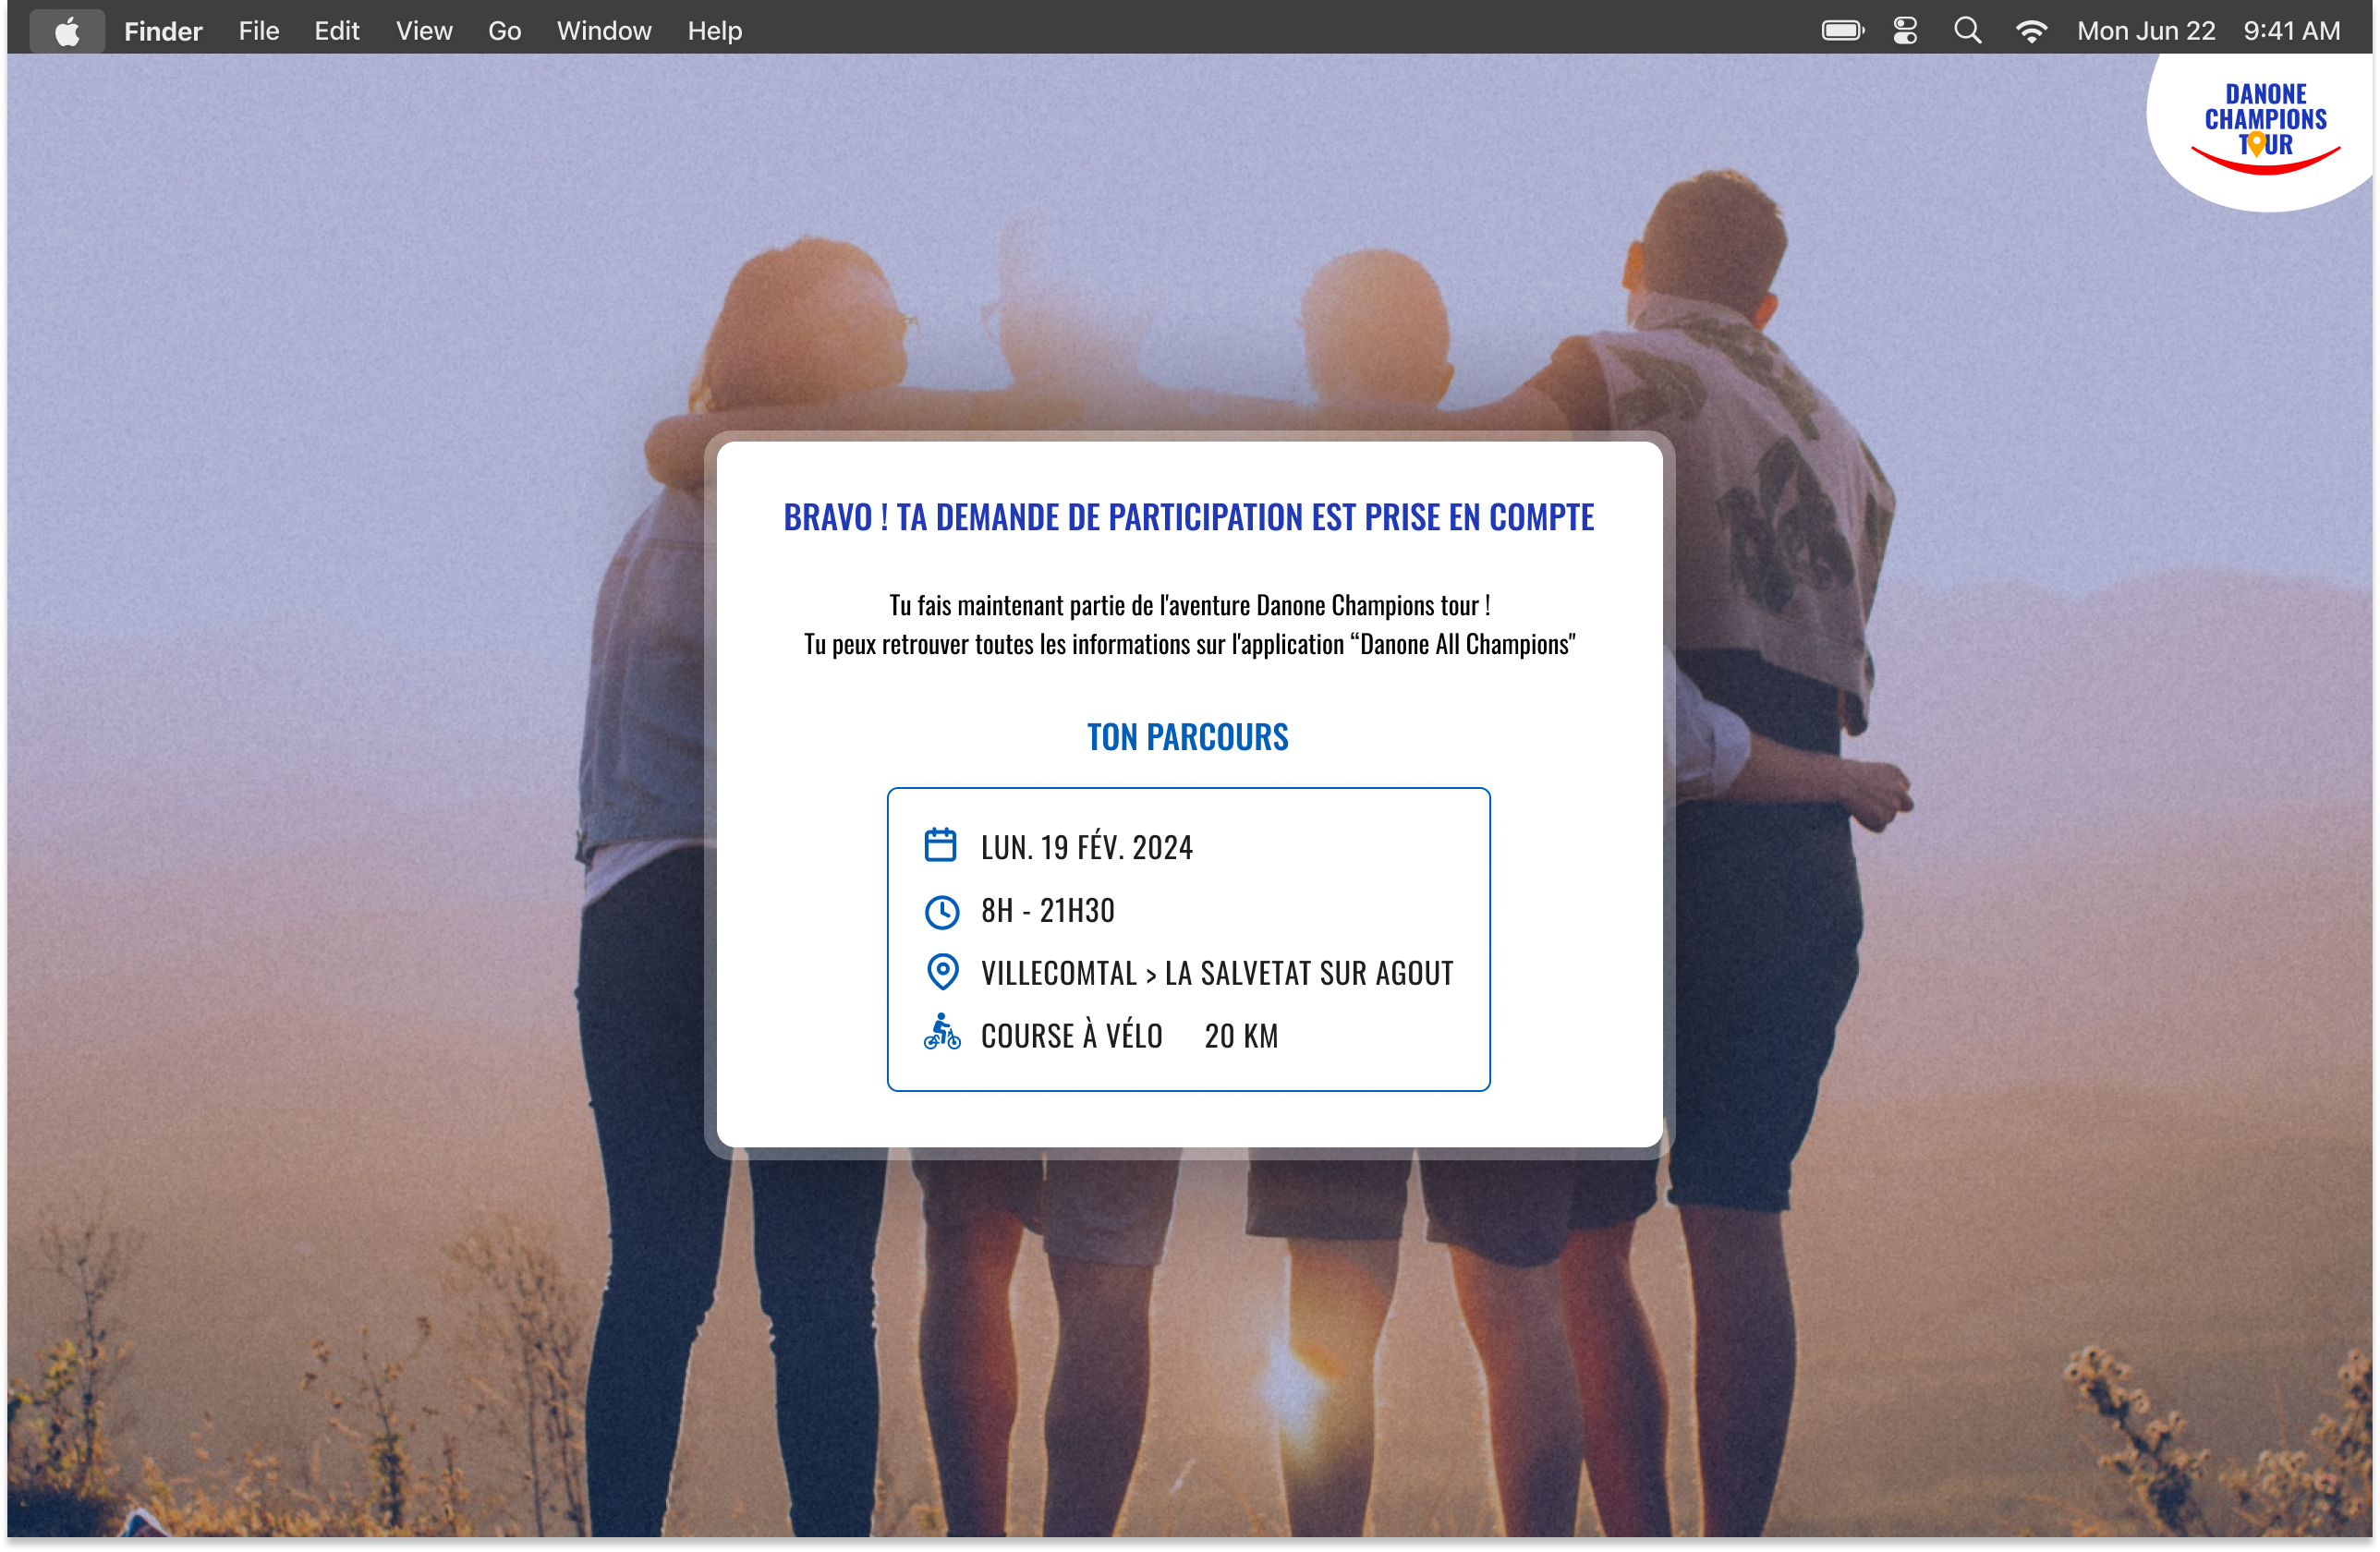Click the COURSE À VÉLO label
Image resolution: width=2380 pixels, height=1552 pixels.
click(x=1071, y=1036)
